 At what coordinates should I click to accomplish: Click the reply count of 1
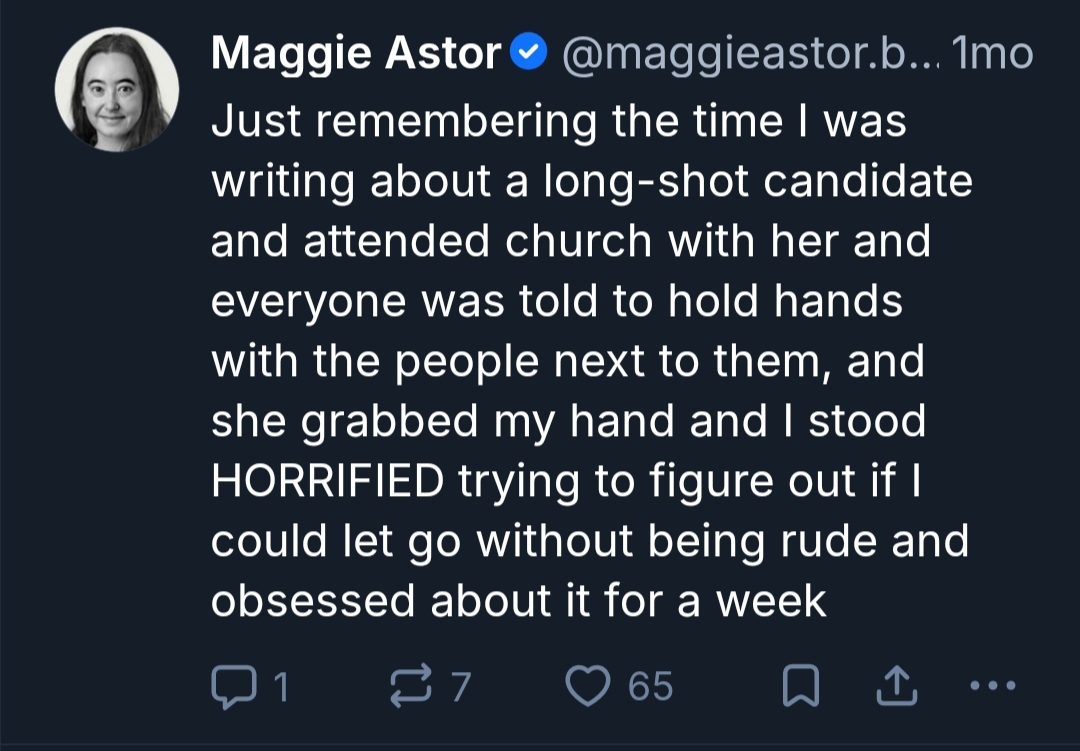281,686
